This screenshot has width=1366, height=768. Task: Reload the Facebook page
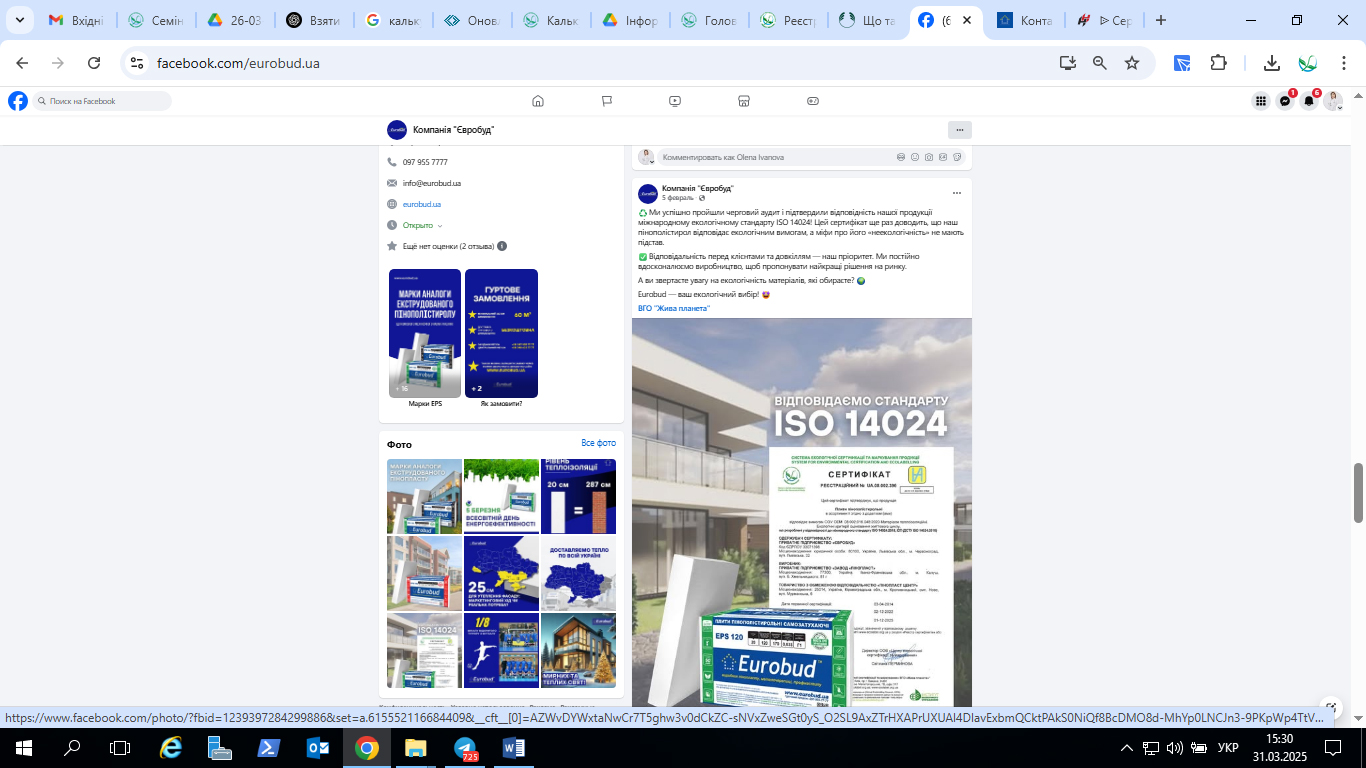[94, 63]
